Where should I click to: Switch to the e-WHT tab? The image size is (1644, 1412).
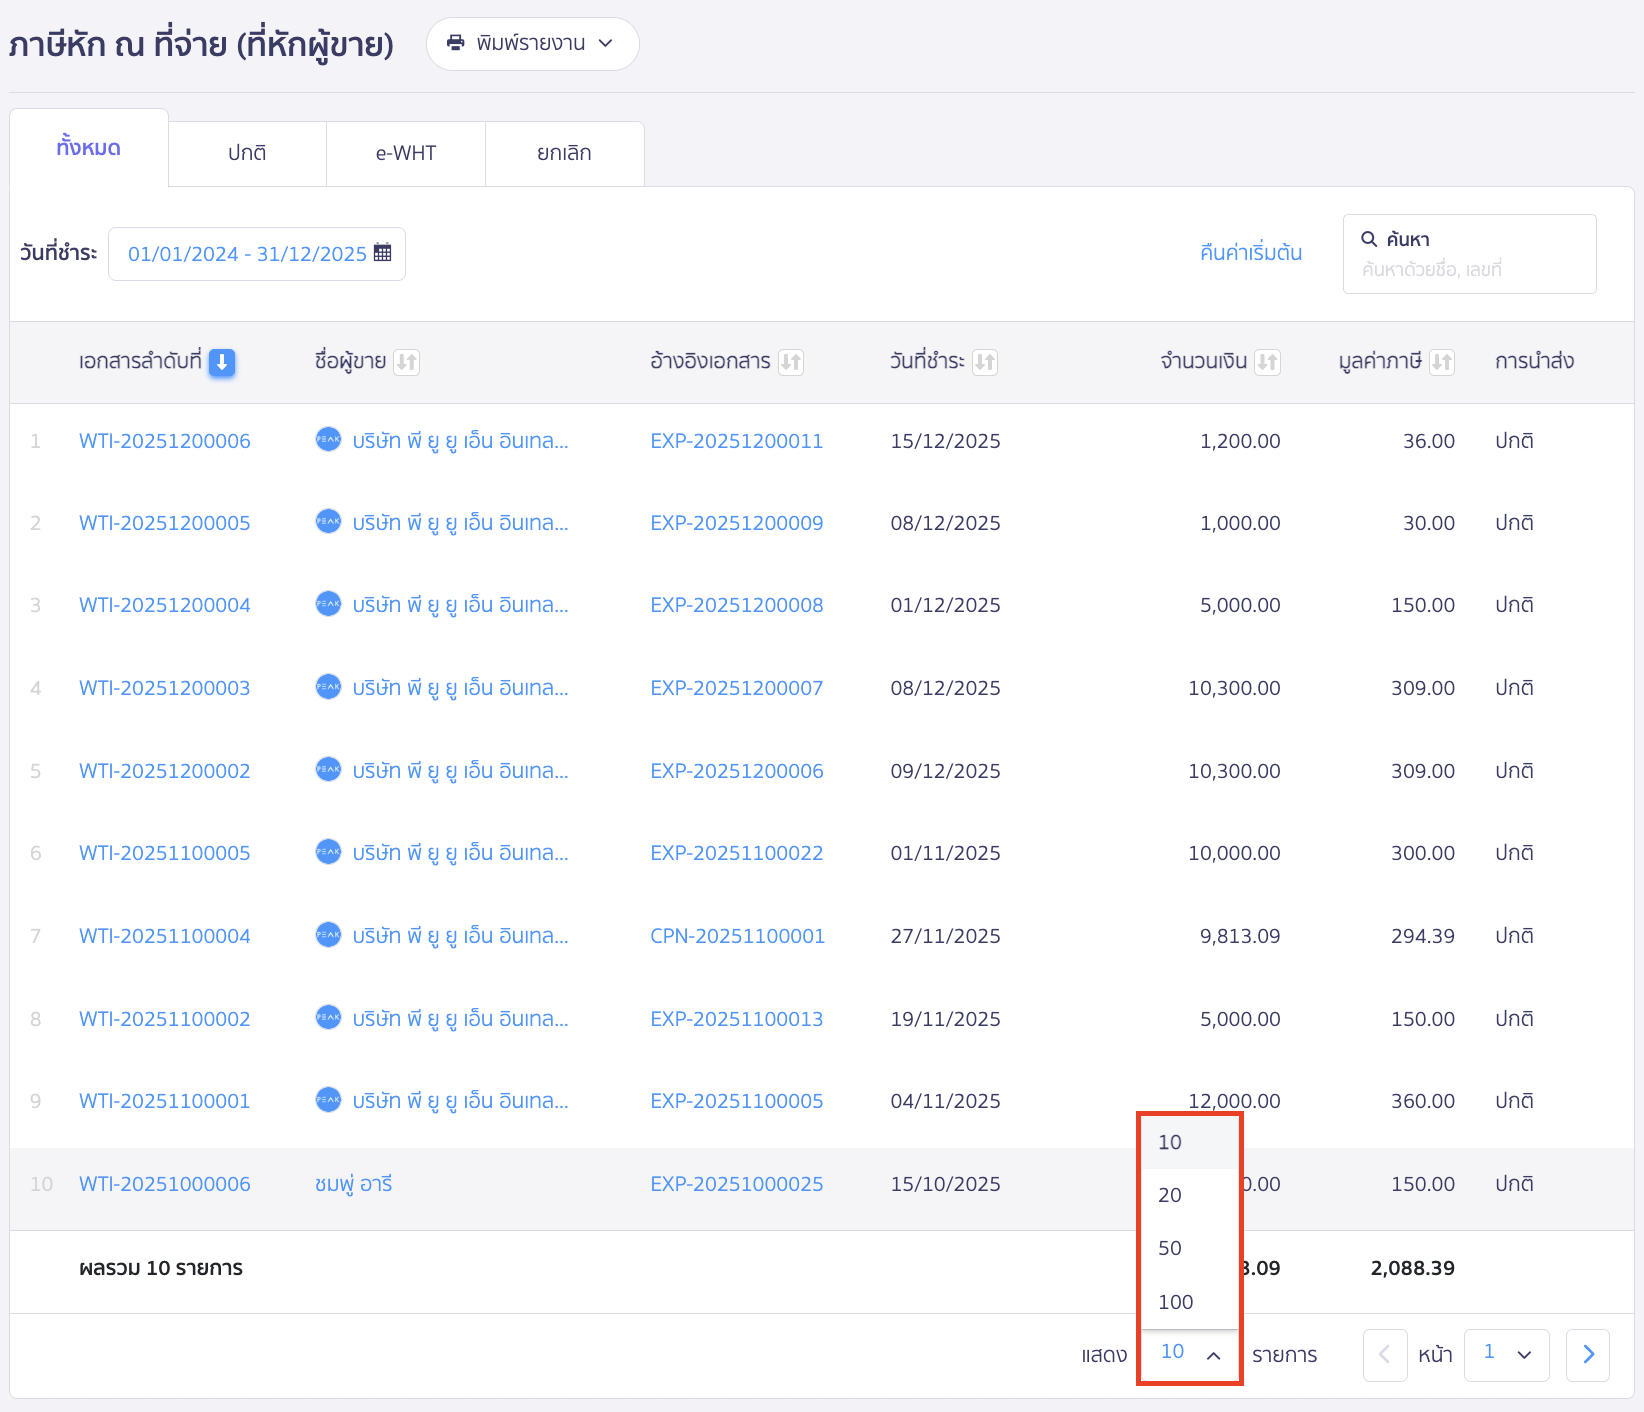coord(406,153)
